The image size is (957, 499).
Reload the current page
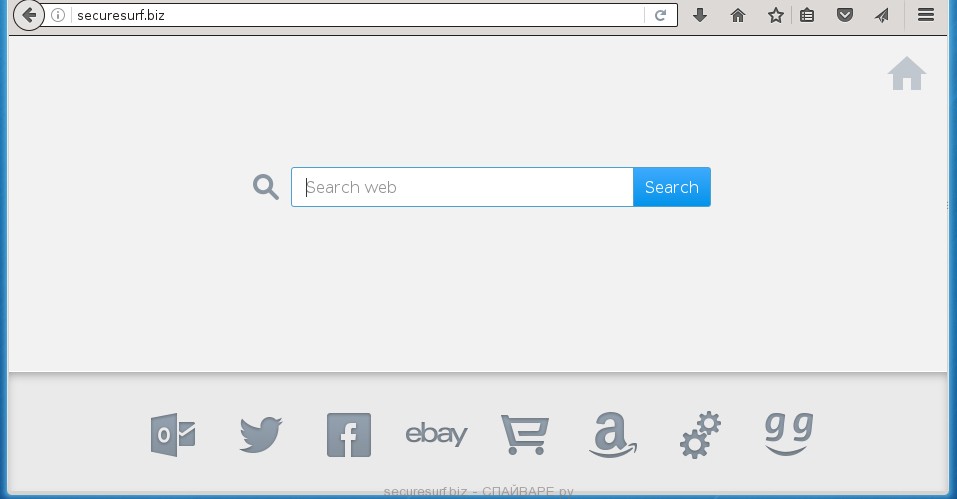(x=660, y=15)
